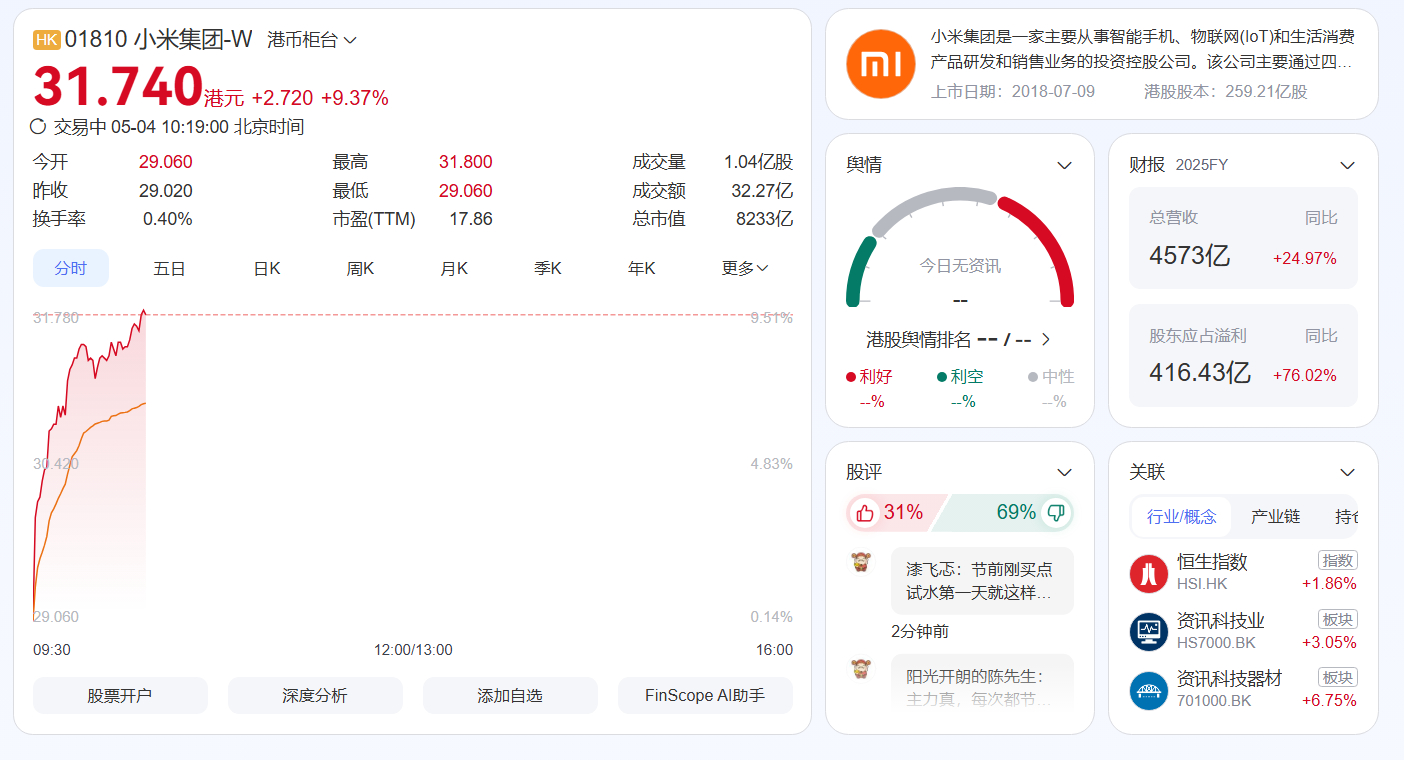Screen dimensions: 1404x760
Task: Open 港股舆情排名 arrow
Action: point(1046,339)
